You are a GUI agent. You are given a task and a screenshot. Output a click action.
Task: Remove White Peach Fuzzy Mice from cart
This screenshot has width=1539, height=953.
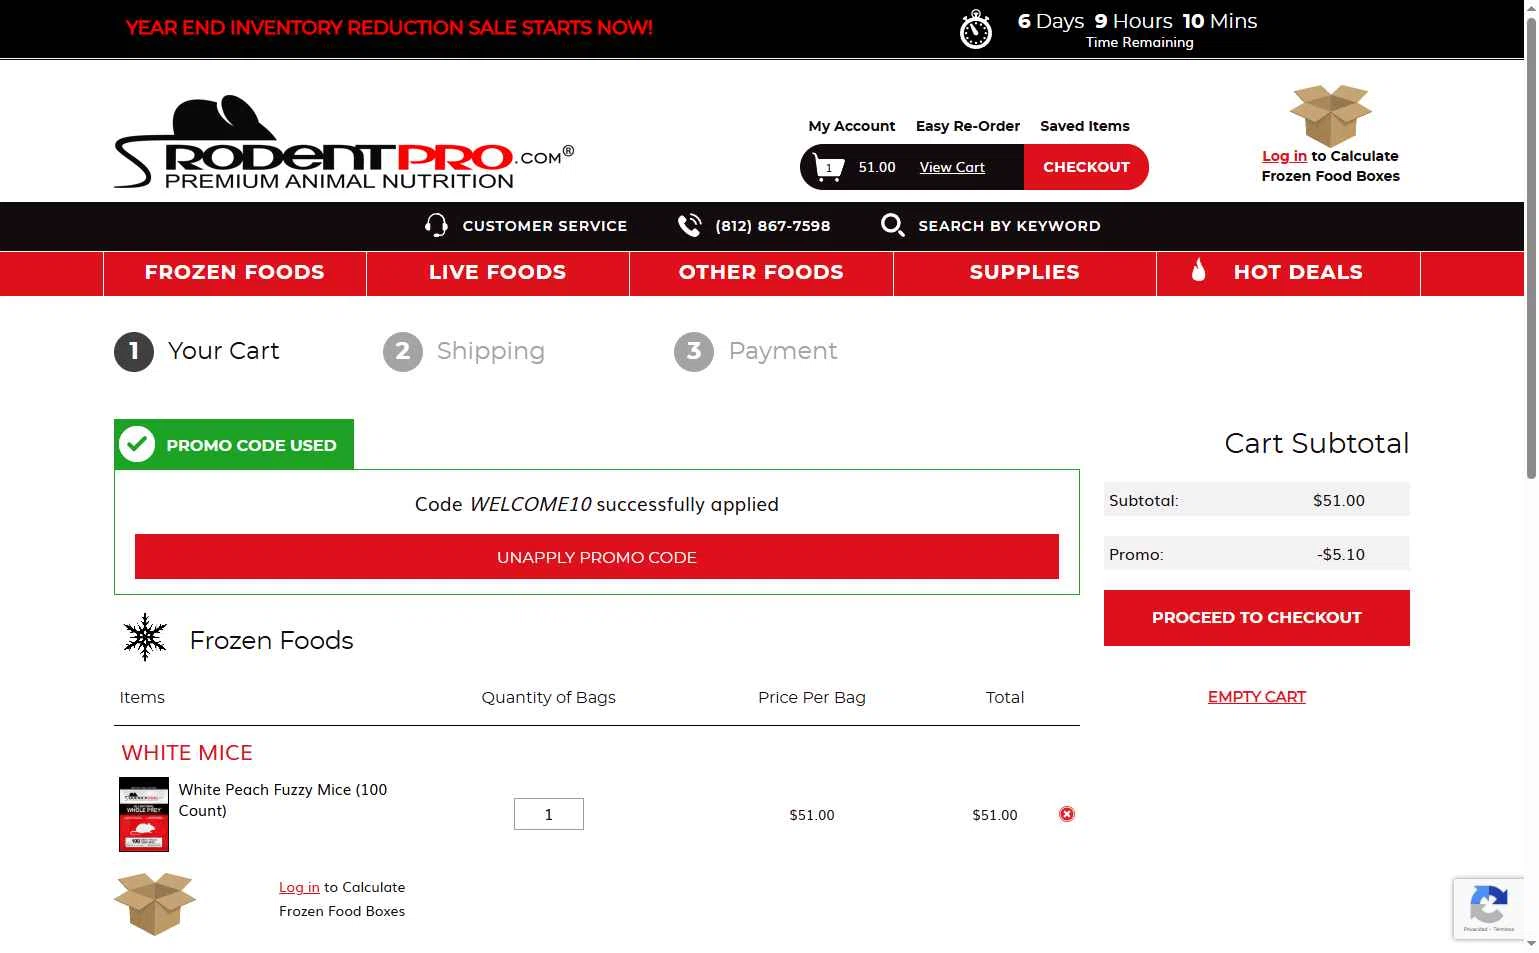coord(1067,814)
